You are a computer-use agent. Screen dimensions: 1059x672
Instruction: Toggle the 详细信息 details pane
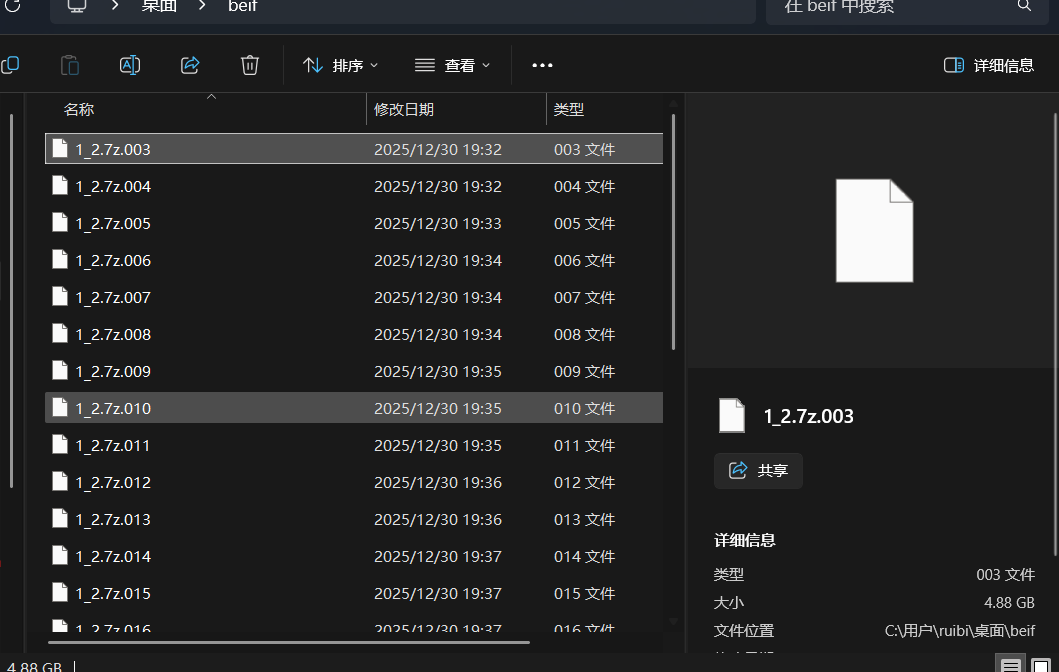(x=989, y=65)
